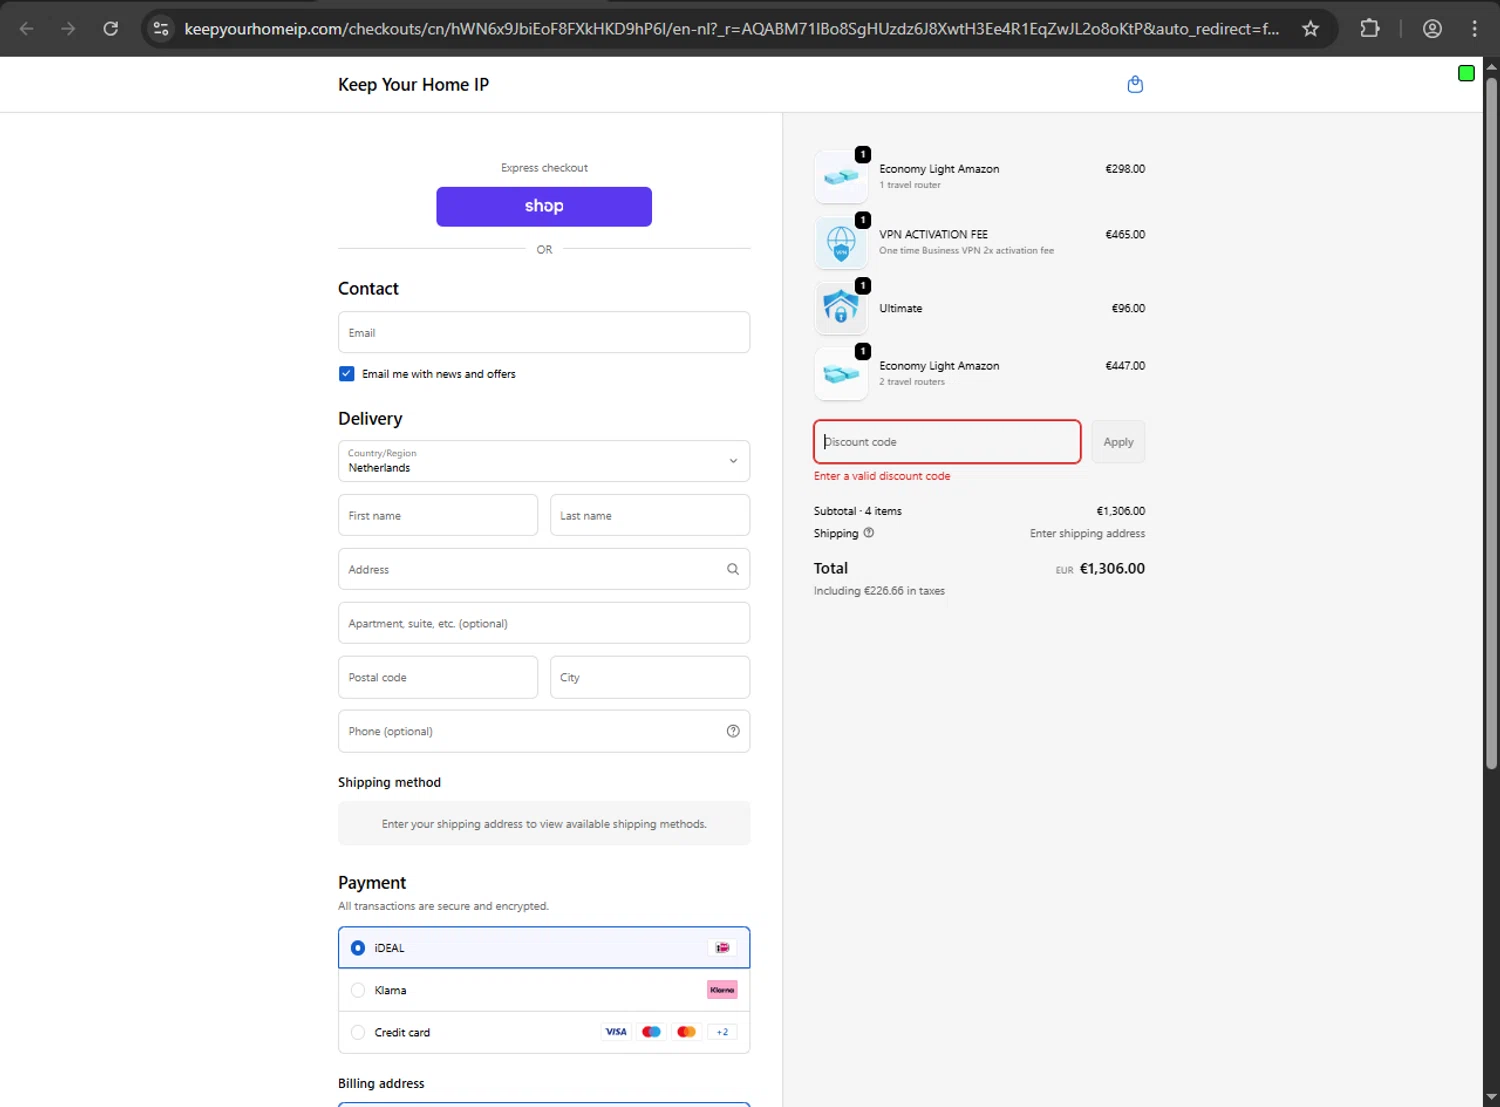Image resolution: width=1500 pixels, height=1107 pixels.
Task: Click the phone field help question icon
Action: coord(733,731)
